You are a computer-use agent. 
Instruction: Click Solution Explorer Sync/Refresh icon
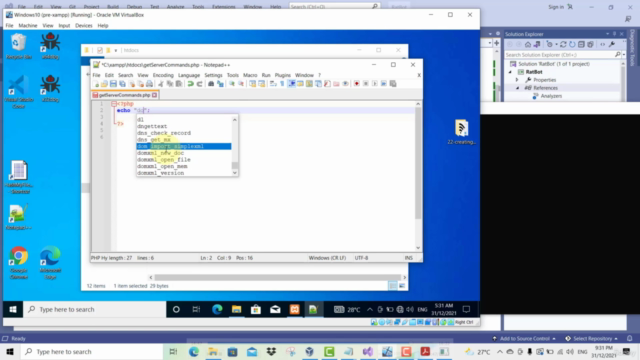563,44
